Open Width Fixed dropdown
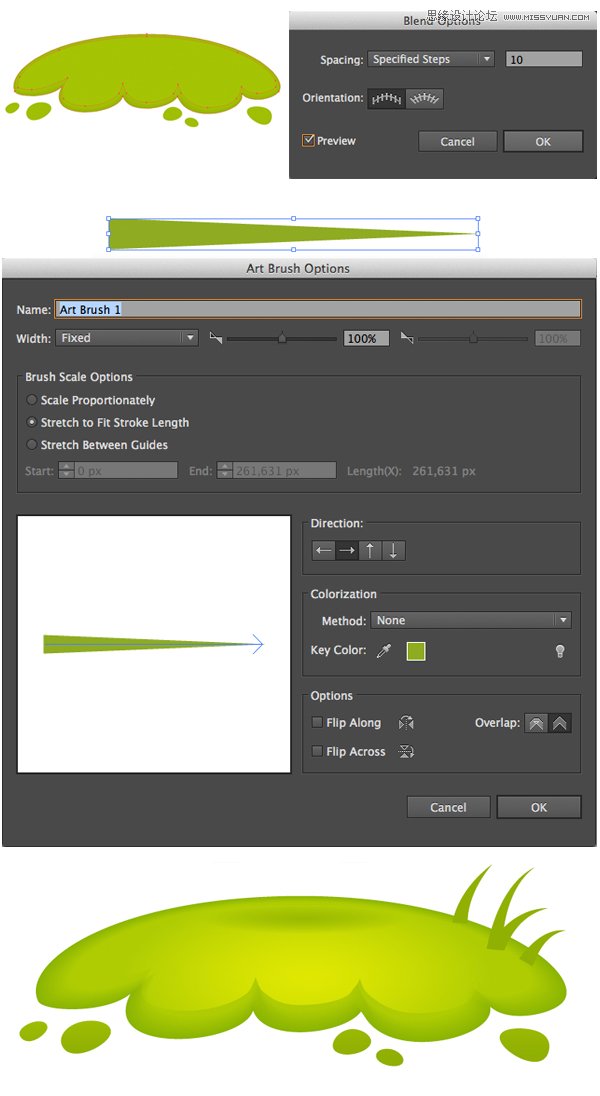Screen dimensions: 600x1096 [x=127, y=338]
